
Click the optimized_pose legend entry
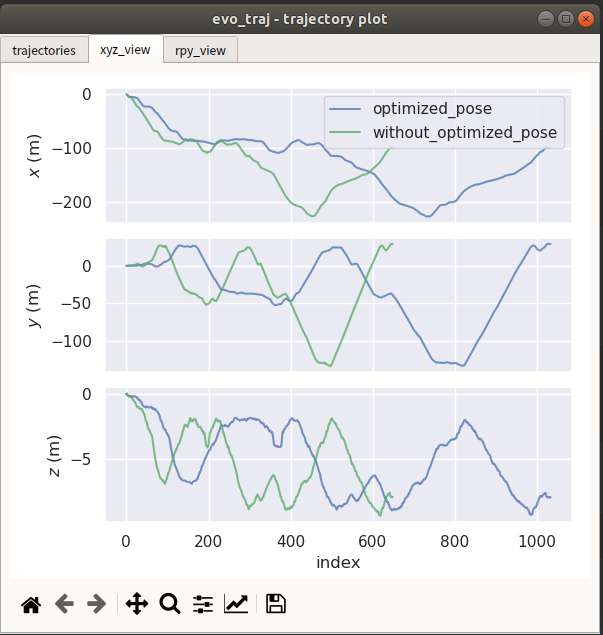click(431, 108)
